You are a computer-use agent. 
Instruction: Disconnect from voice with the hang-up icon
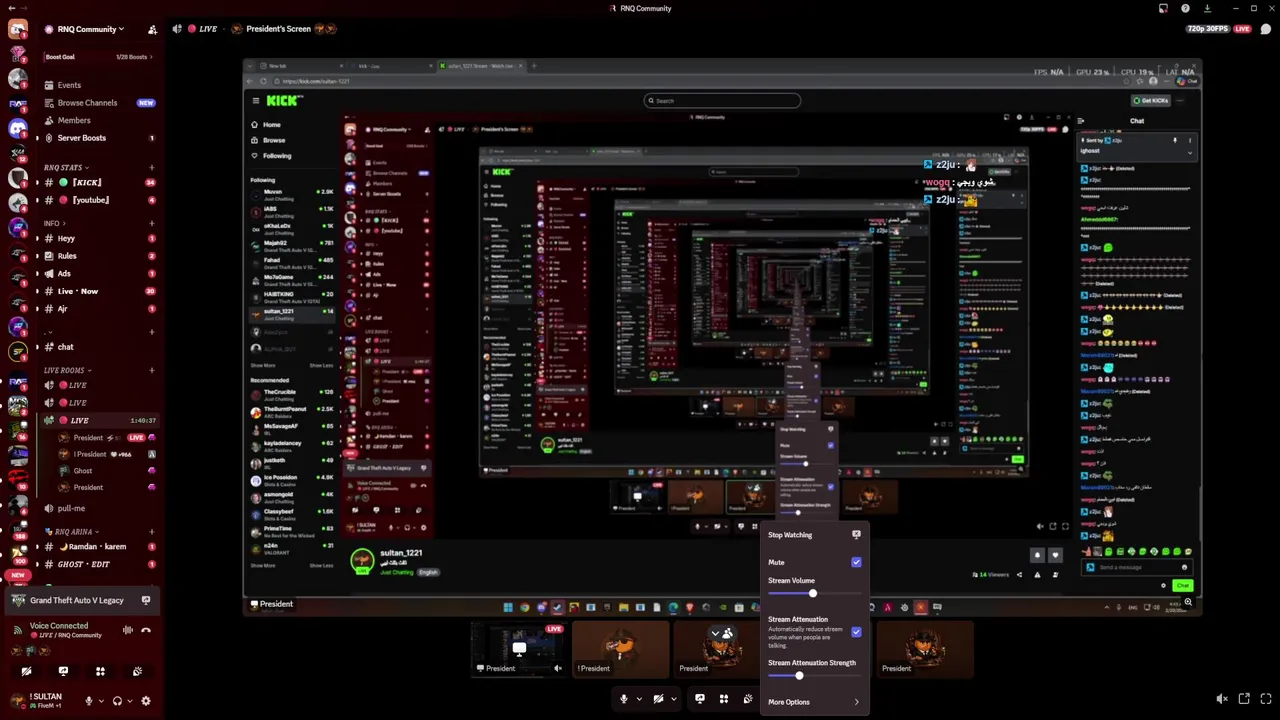pos(146,630)
